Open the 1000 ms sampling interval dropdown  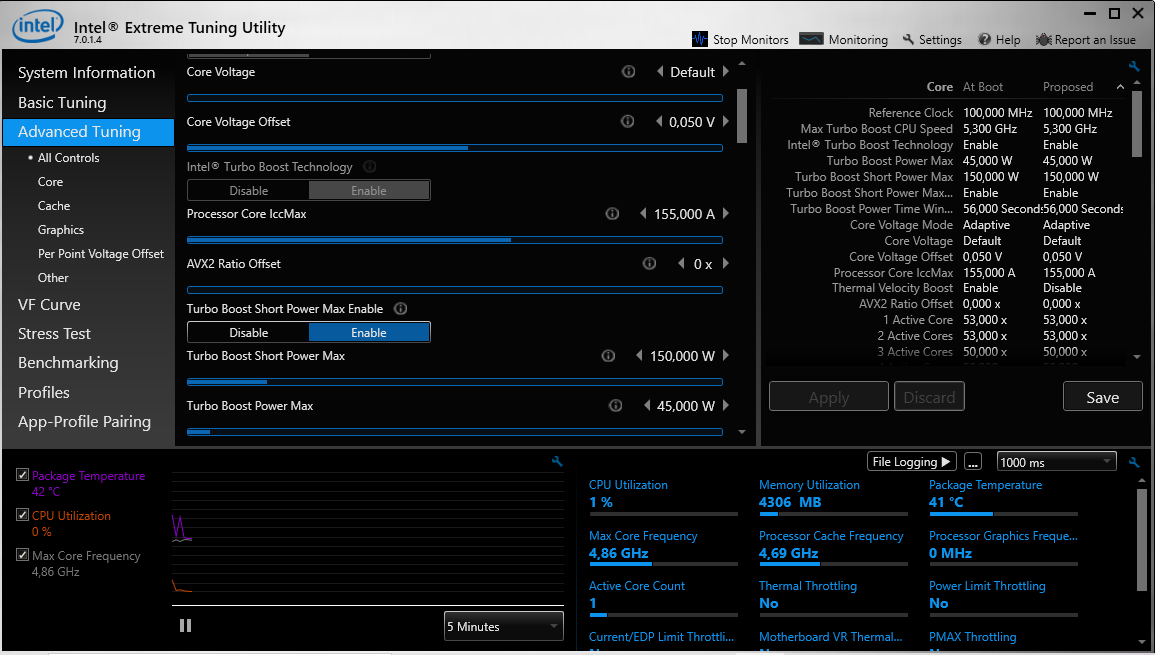pos(1056,462)
